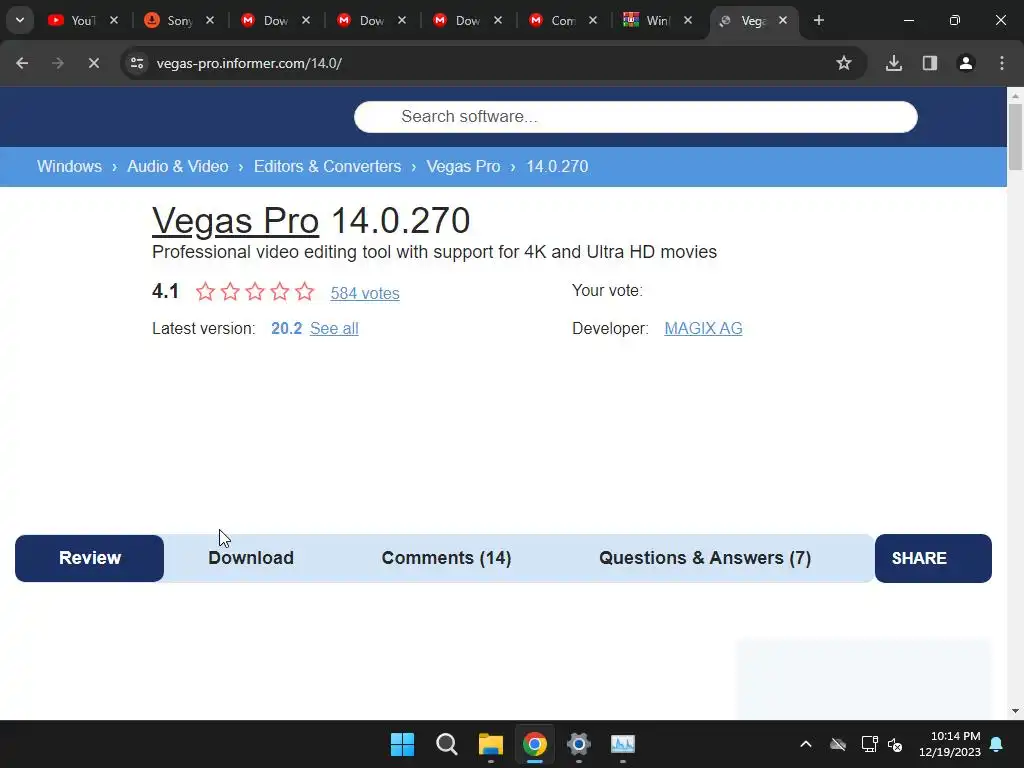View site information icon in address bar
The height and width of the screenshot is (768, 1024).
[x=137, y=63]
